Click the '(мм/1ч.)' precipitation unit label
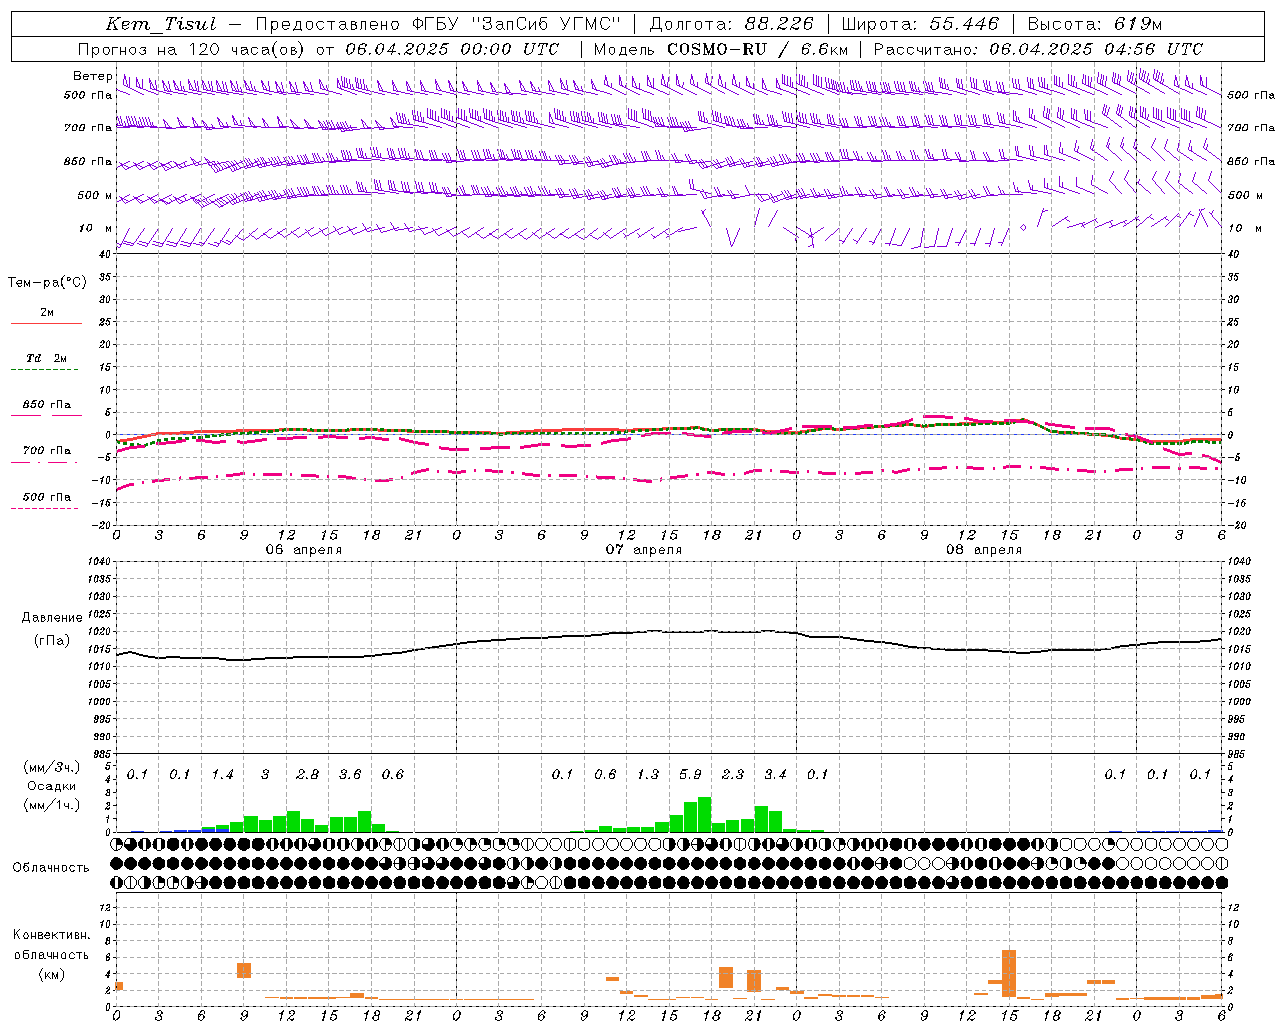Viewport: 1280px width, 1024px height. [52, 805]
